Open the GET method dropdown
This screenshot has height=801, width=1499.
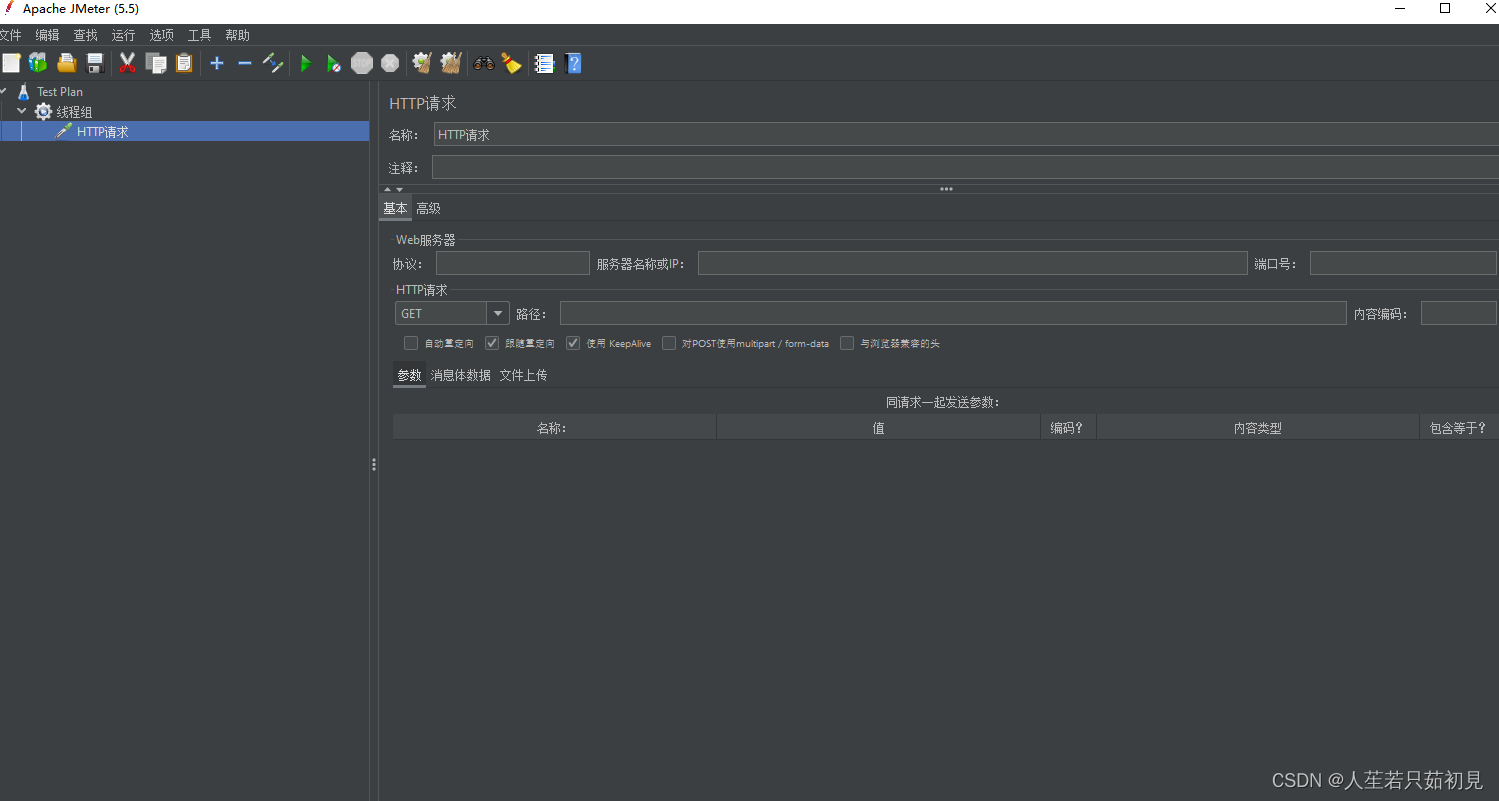[x=498, y=314]
